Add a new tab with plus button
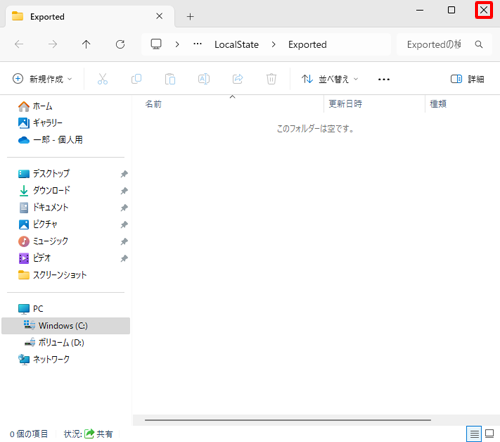500x442 pixels. tap(190, 16)
